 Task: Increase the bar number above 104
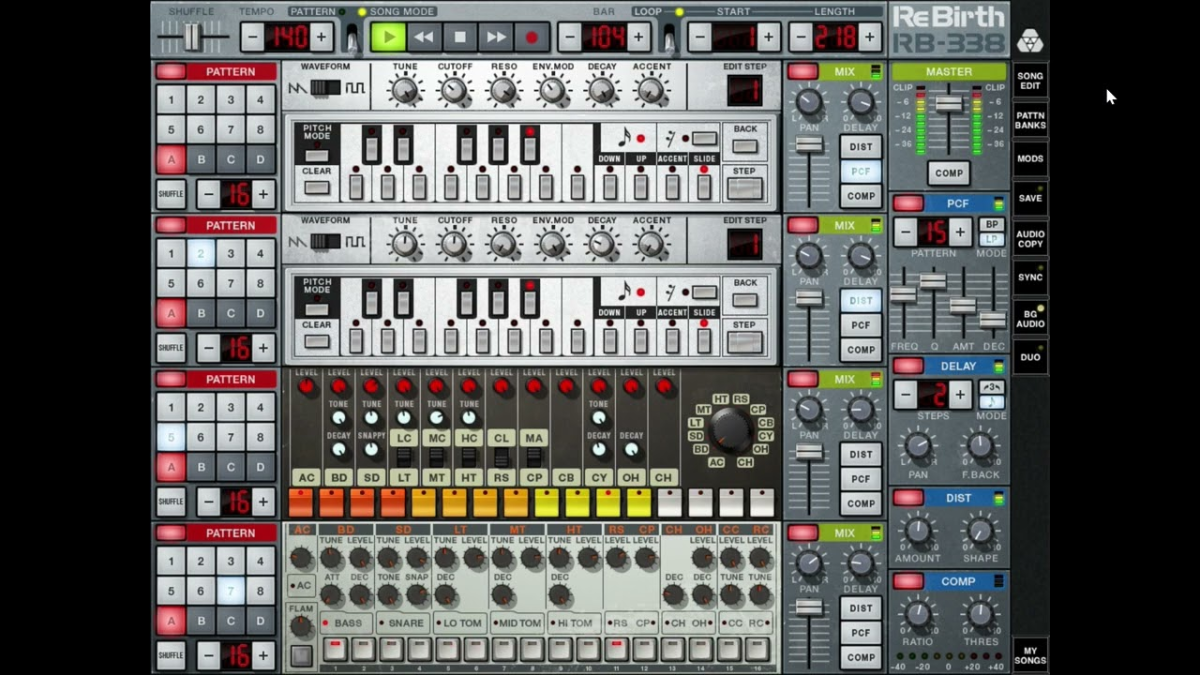coord(638,38)
